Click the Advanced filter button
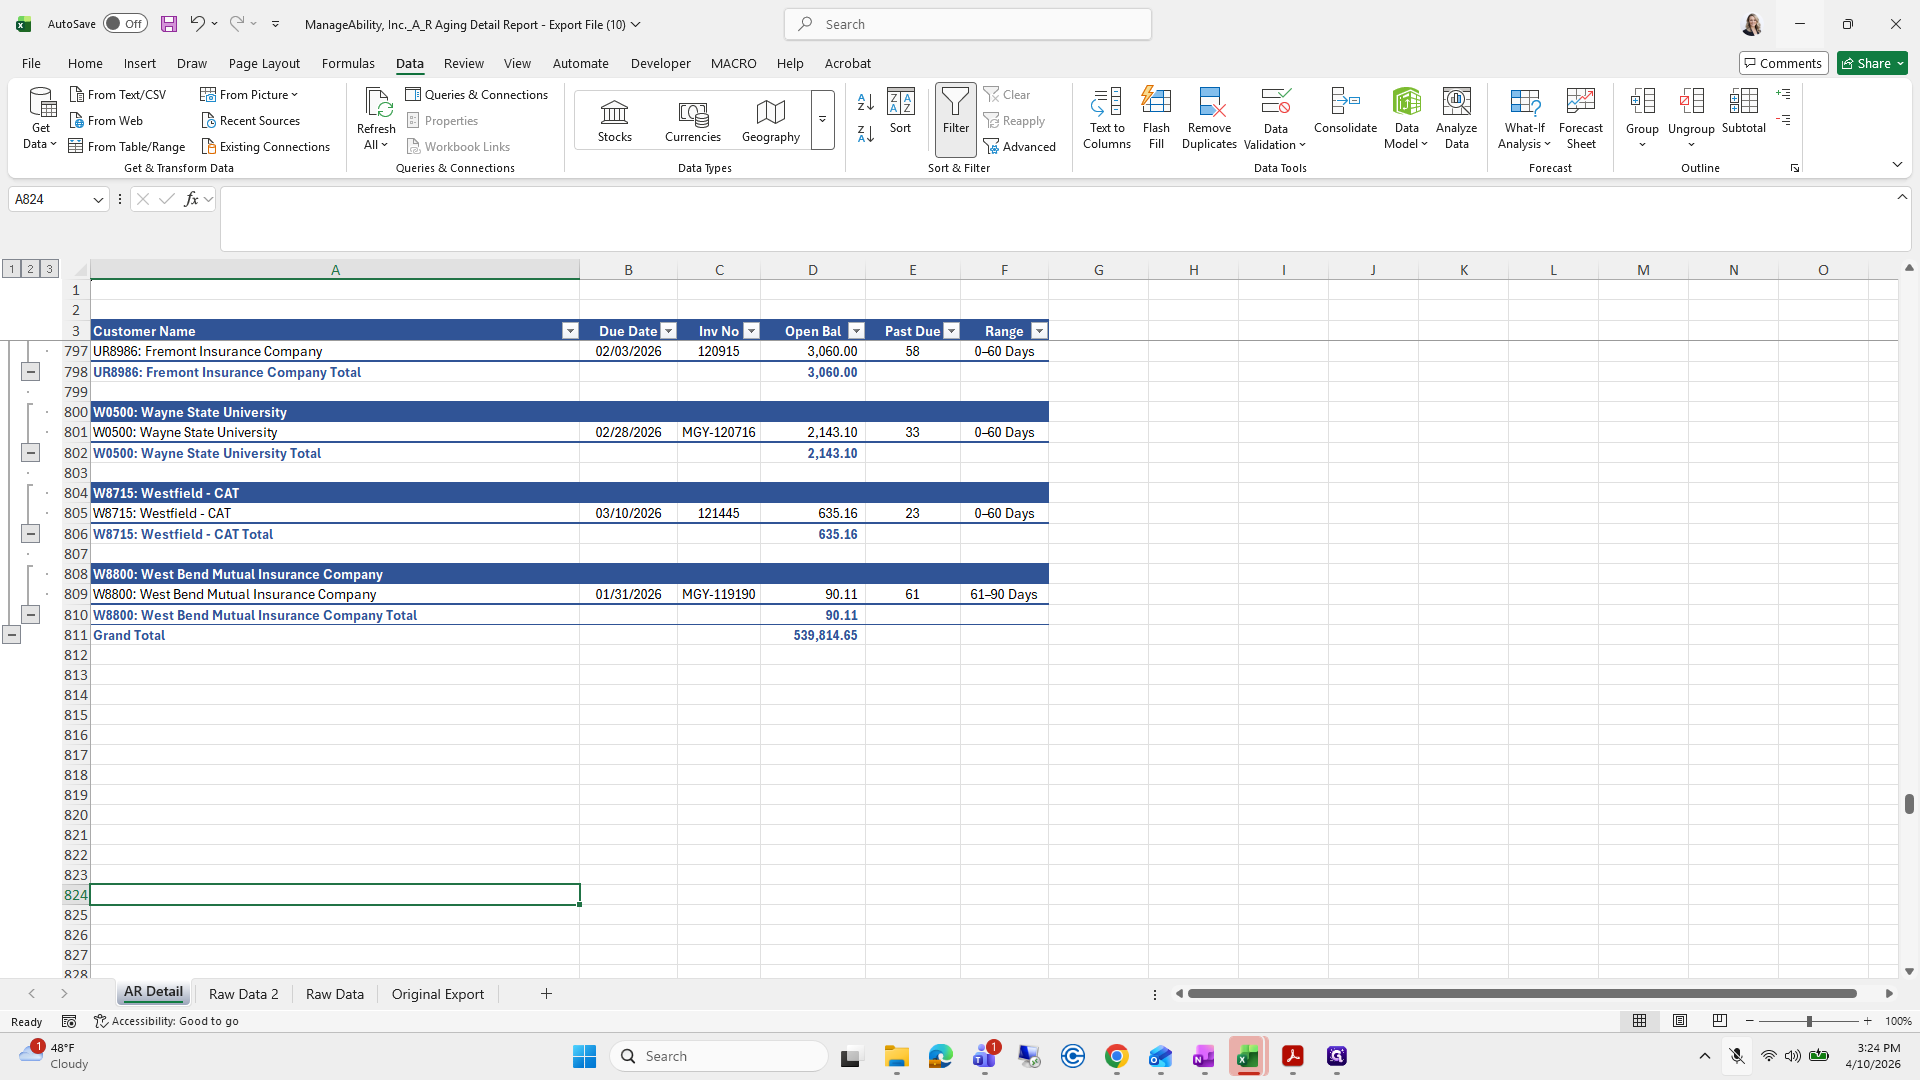 (x=1019, y=146)
